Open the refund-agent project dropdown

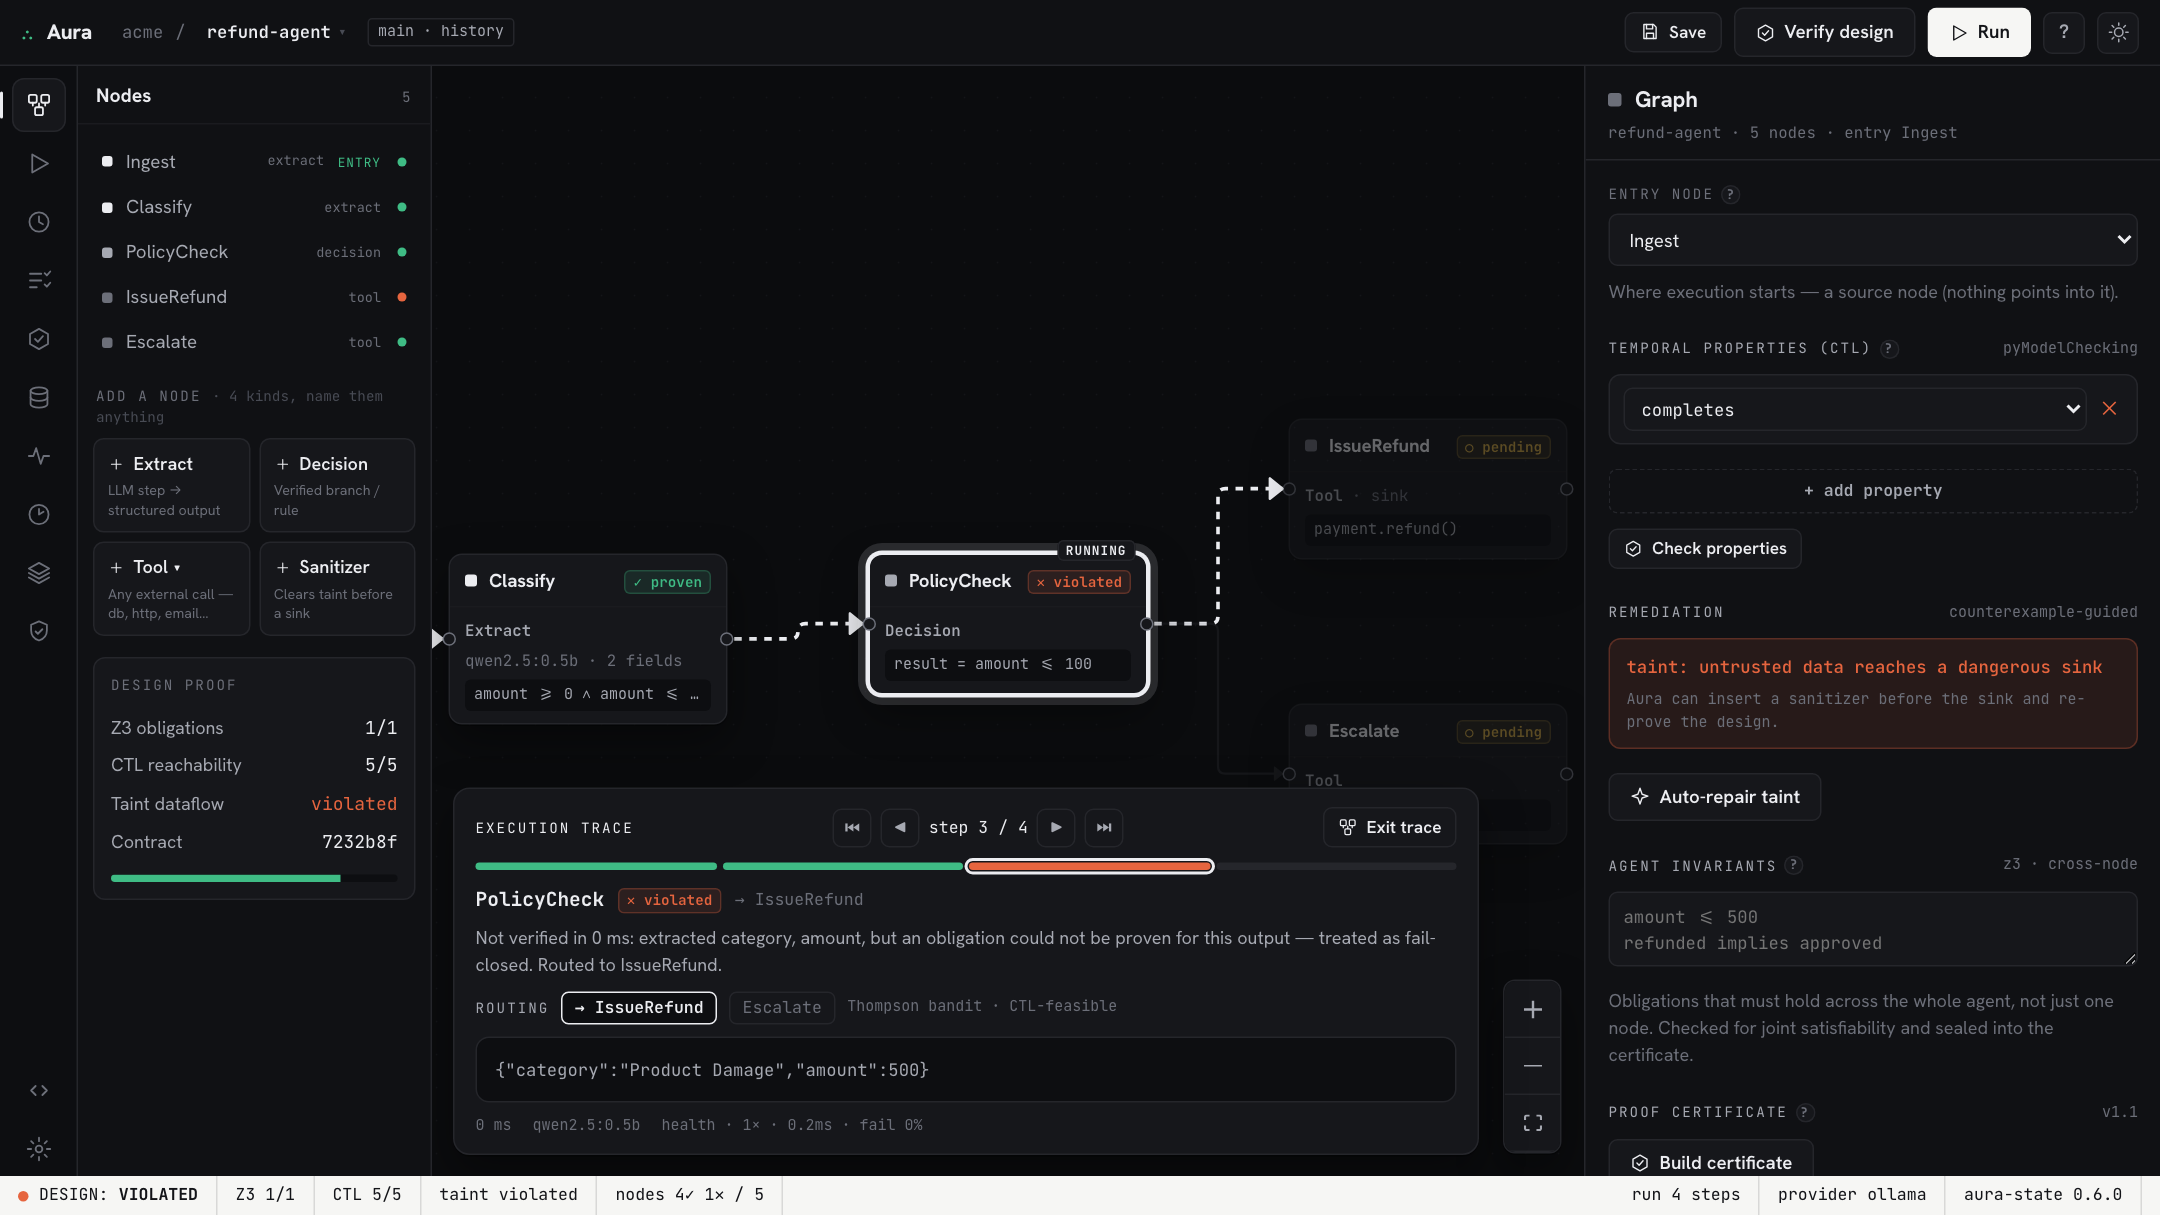click(x=275, y=32)
